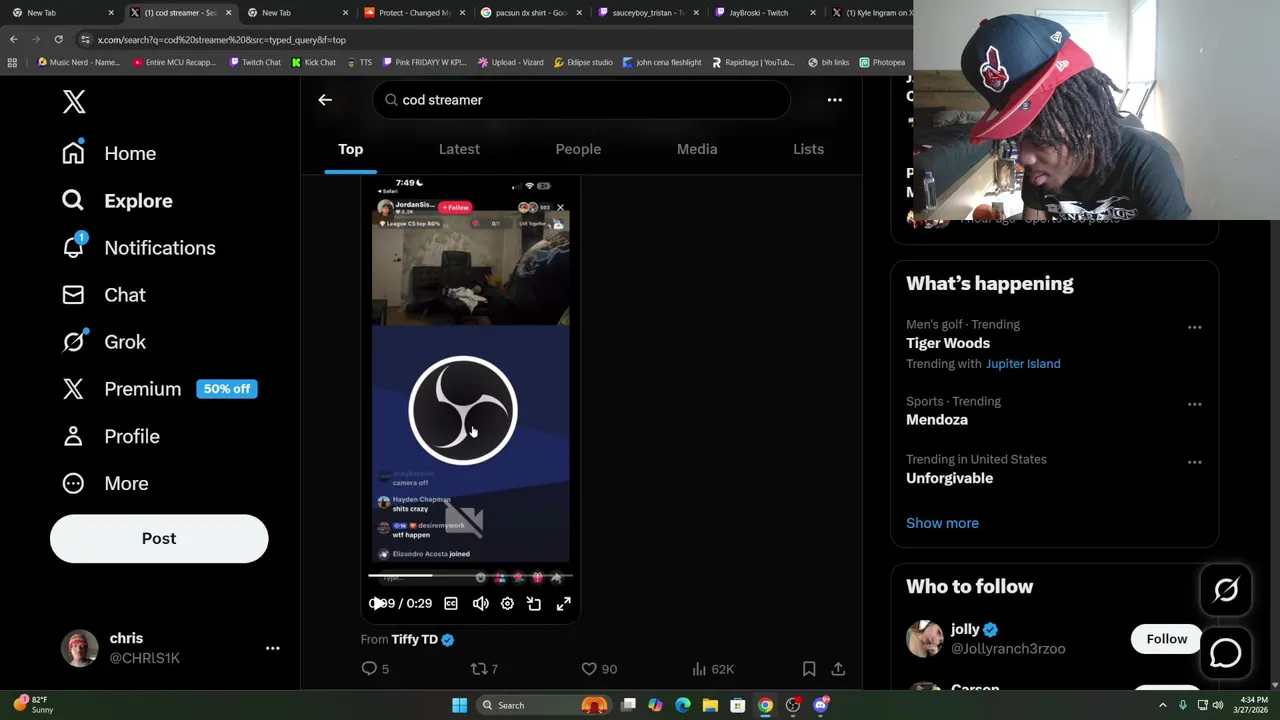The image size is (1280, 720).
Task: Open the Windows Start menu
Action: tap(459, 705)
